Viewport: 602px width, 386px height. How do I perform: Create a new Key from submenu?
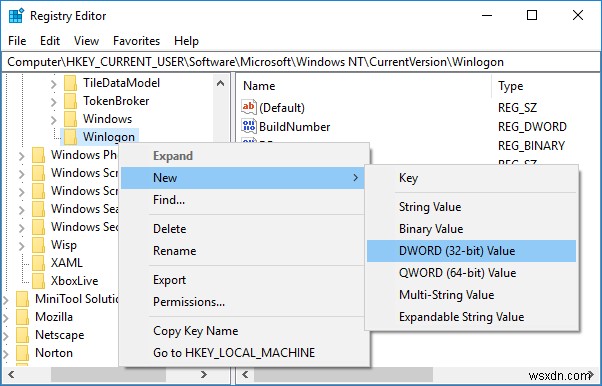tap(471, 178)
